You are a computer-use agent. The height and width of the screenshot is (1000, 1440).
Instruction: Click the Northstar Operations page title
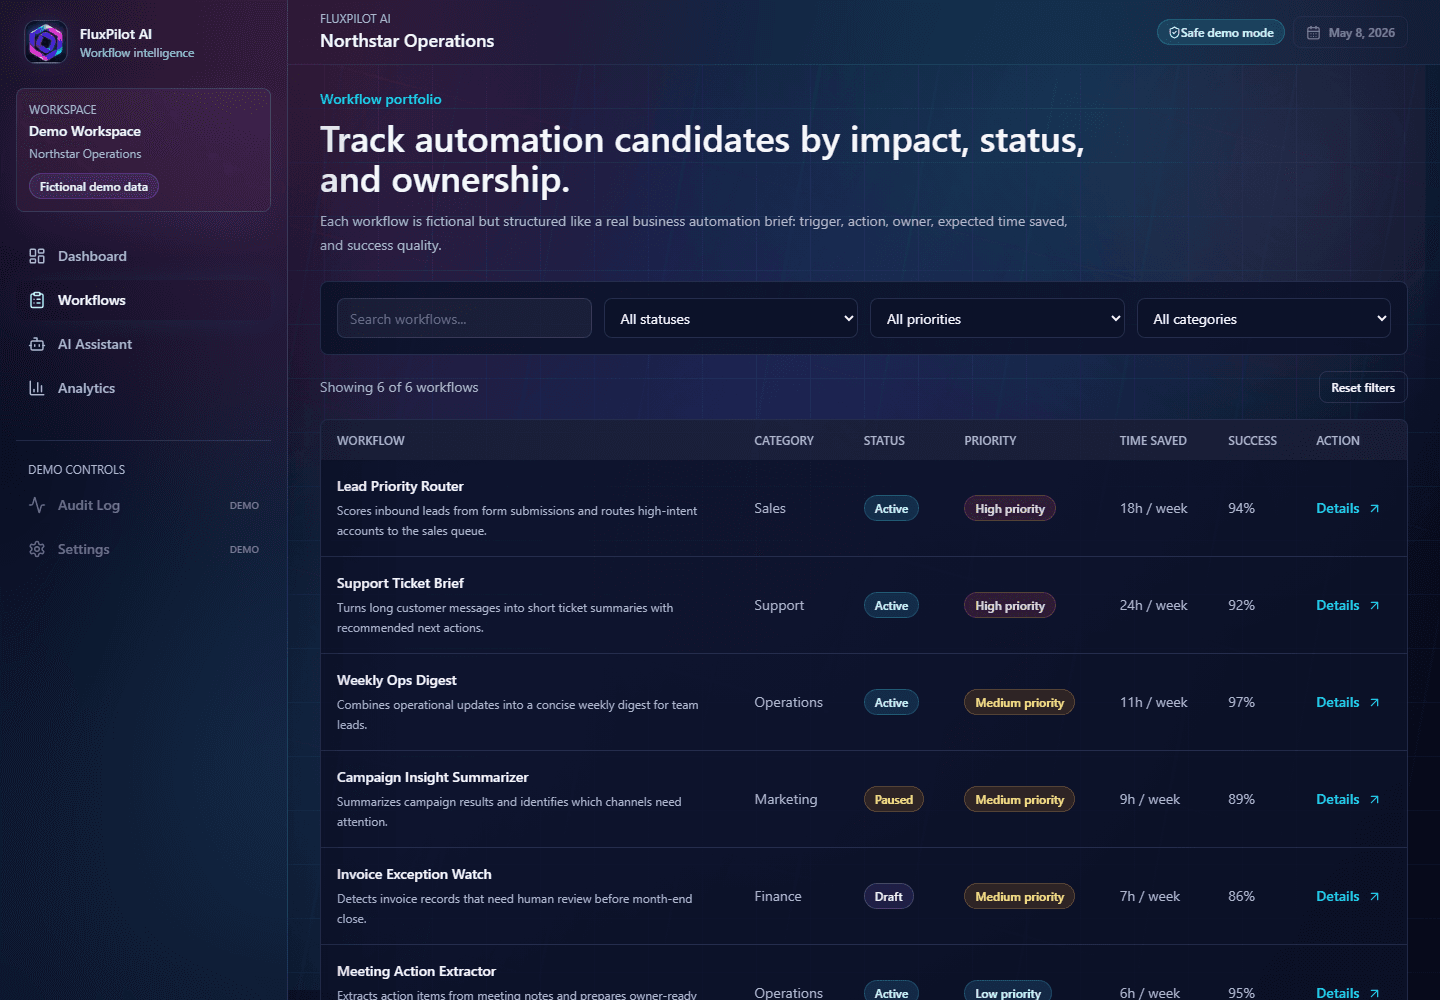[x=407, y=41]
